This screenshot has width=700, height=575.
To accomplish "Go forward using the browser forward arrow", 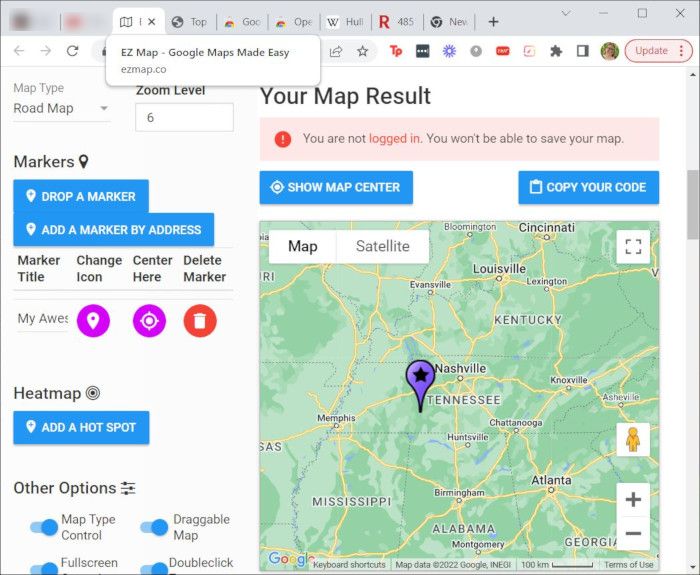I will (x=46, y=51).
